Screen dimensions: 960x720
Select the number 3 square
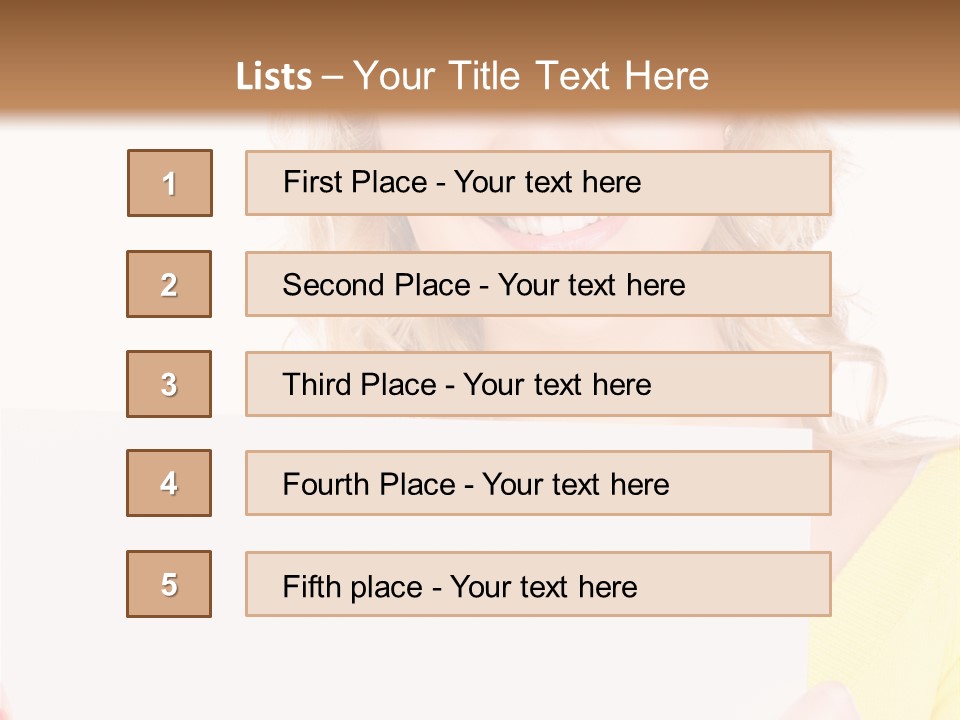pyautogui.click(x=169, y=384)
